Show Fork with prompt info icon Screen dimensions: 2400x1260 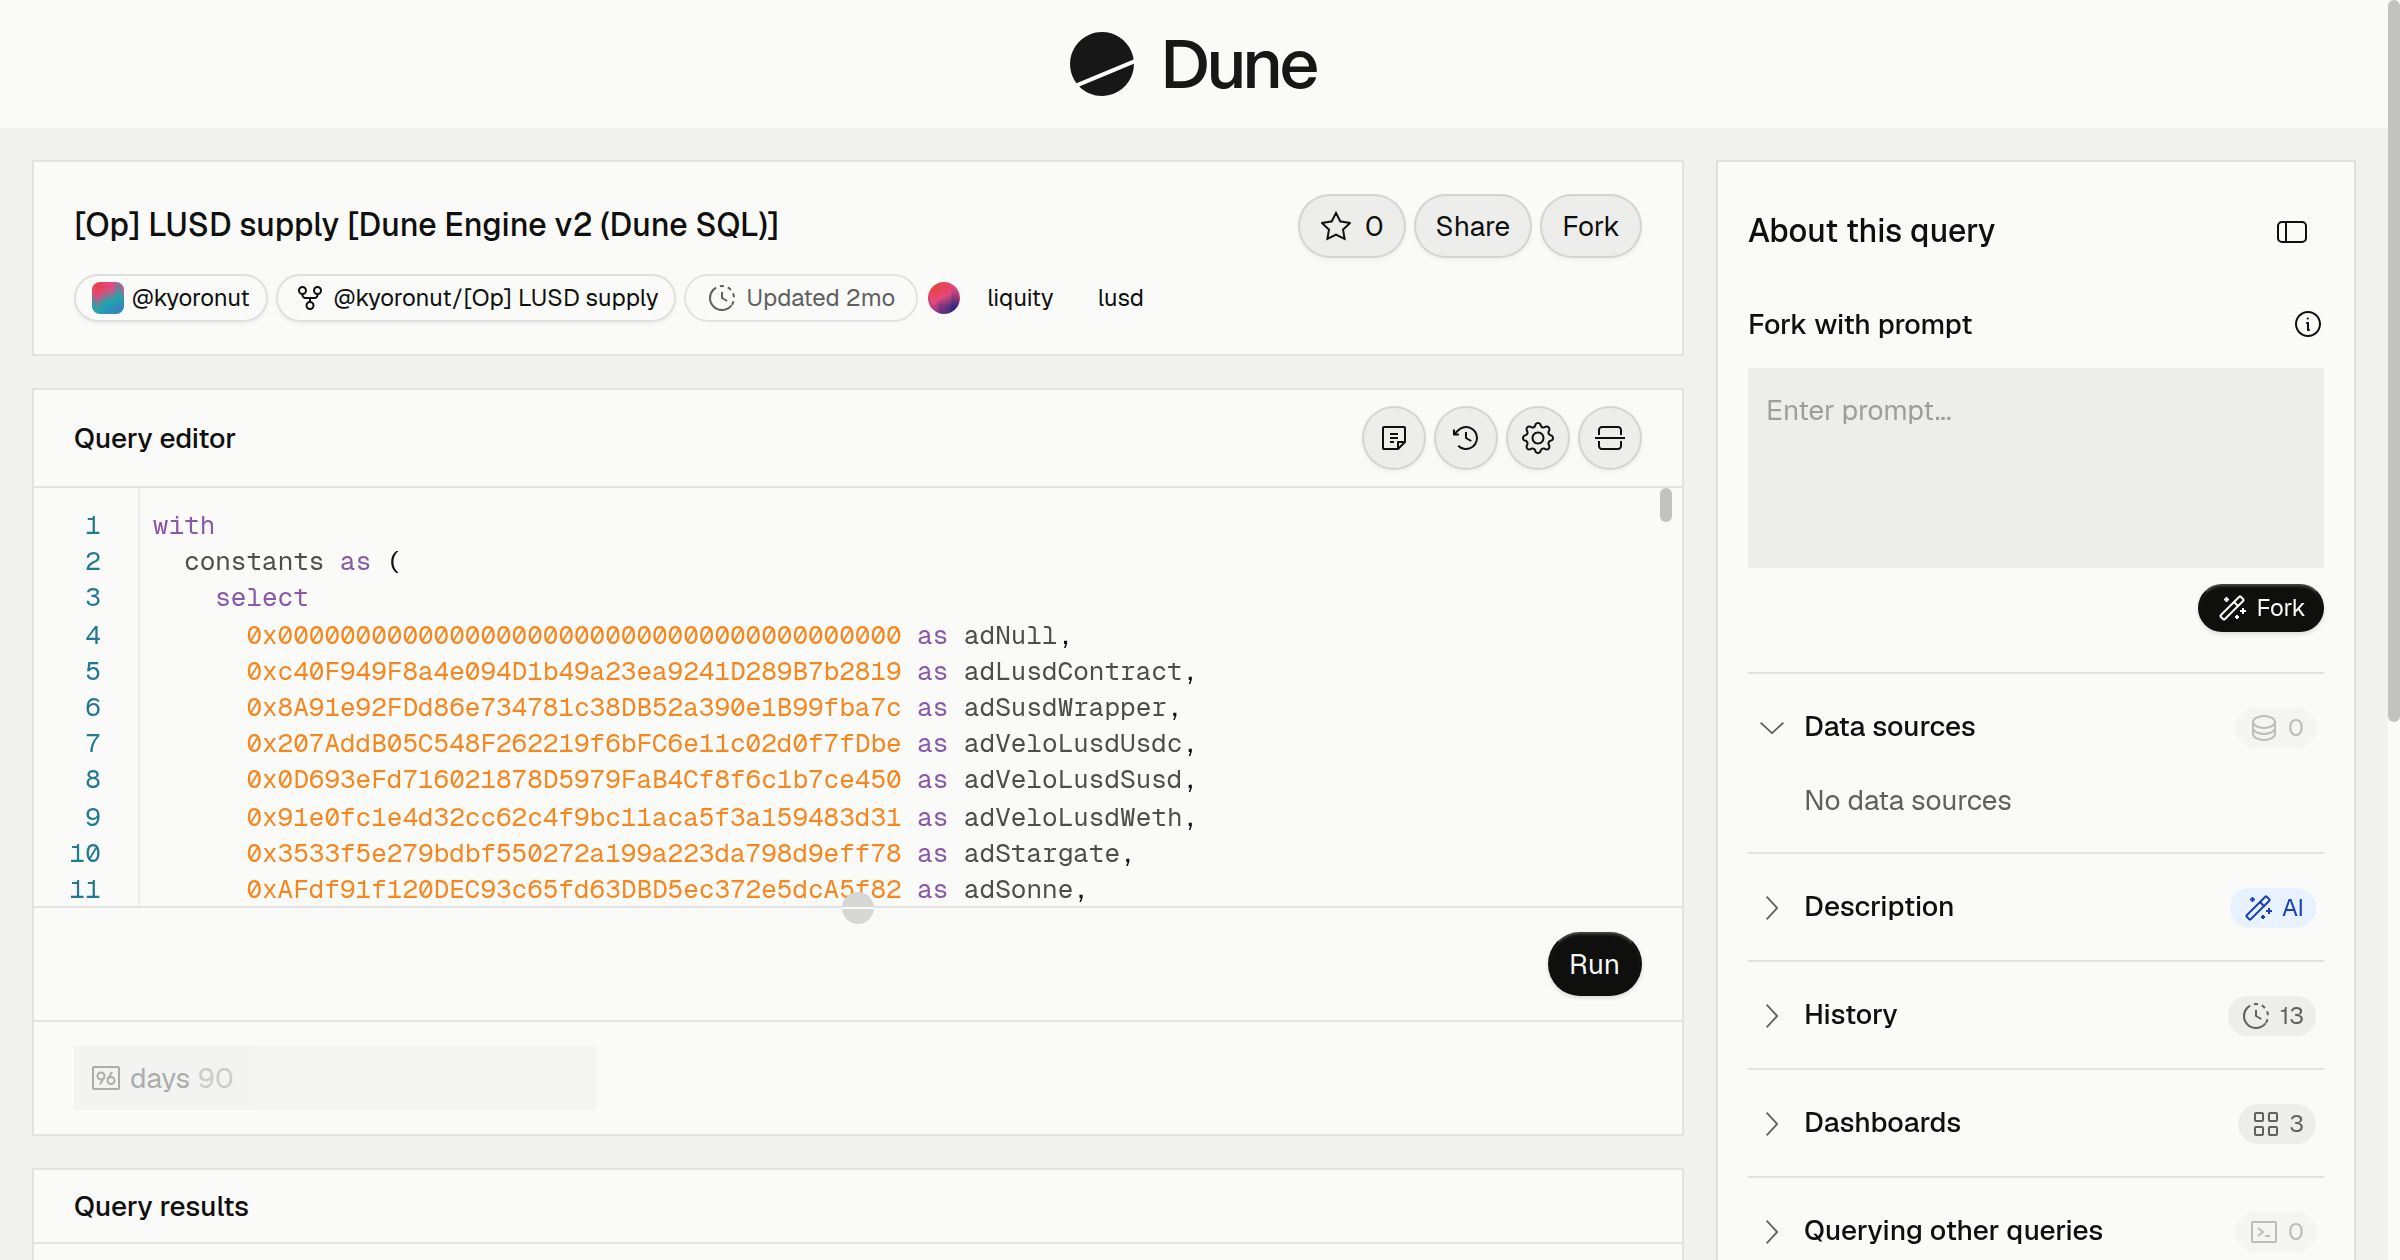2307,324
